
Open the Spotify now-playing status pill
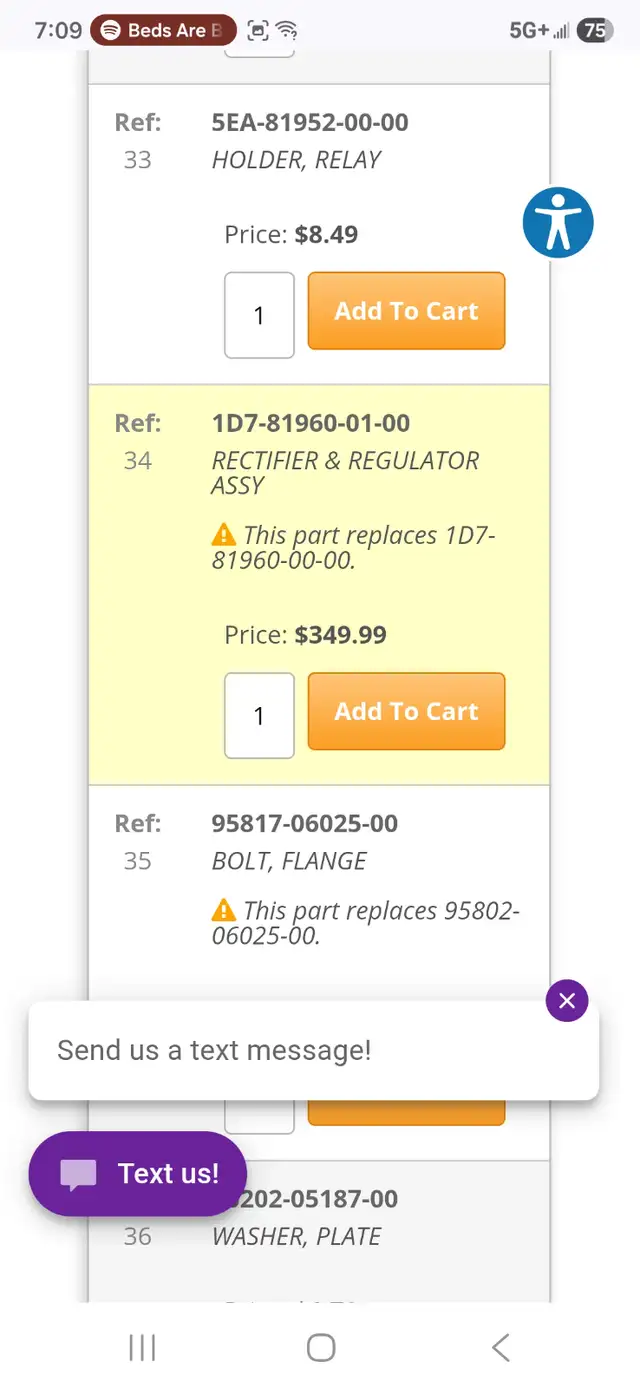[x=163, y=30]
